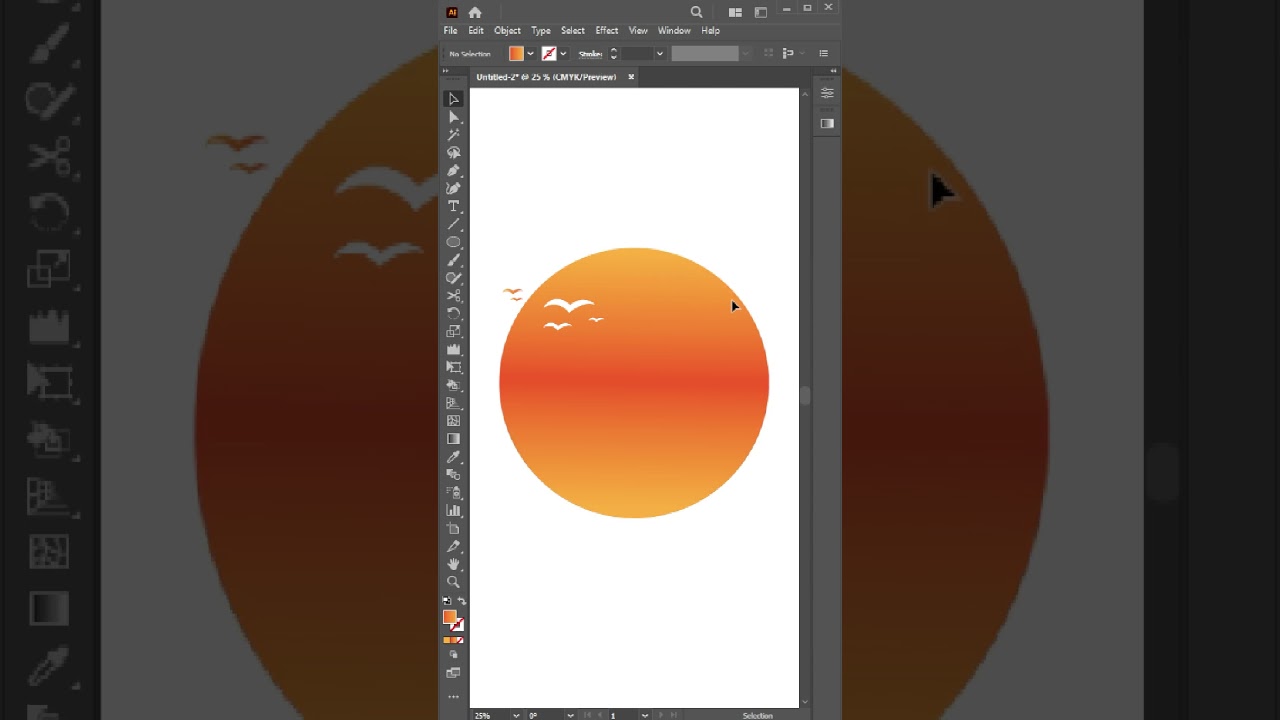This screenshot has height=720, width=1280.
Task: Select the Eyedropper tool
Action: [453, 457]
